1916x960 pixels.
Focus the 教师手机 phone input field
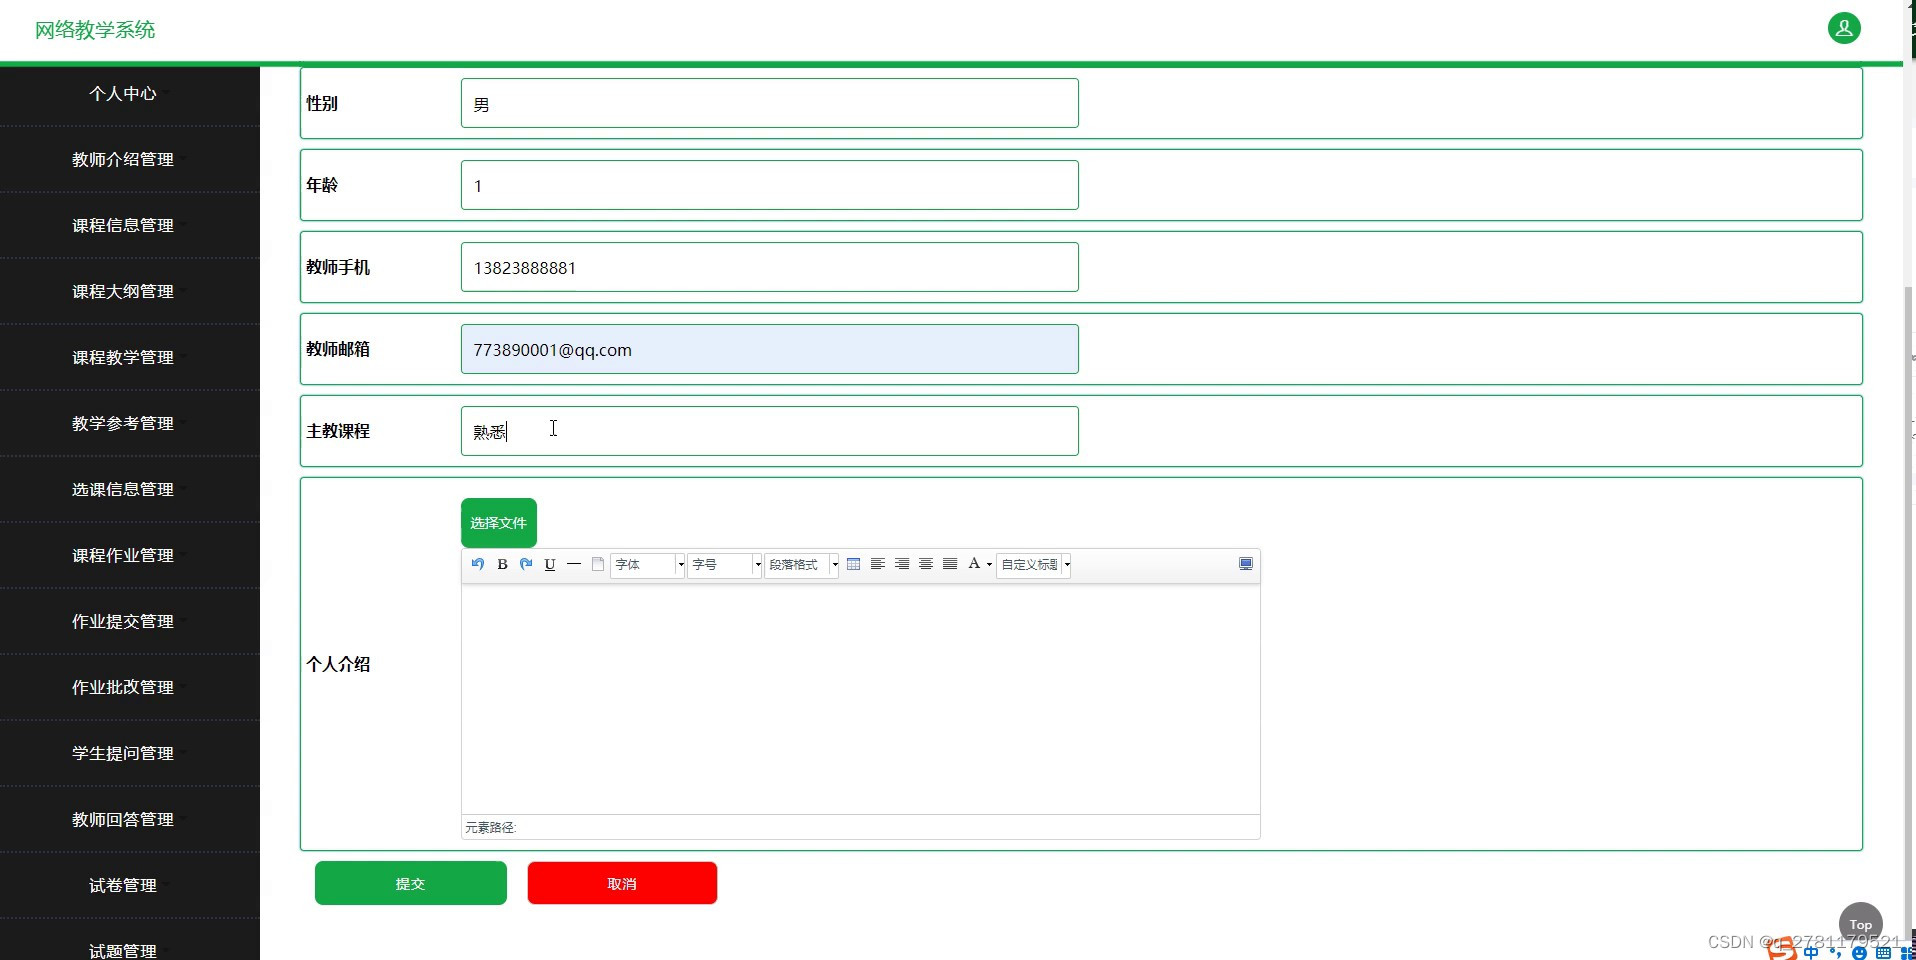769,267
